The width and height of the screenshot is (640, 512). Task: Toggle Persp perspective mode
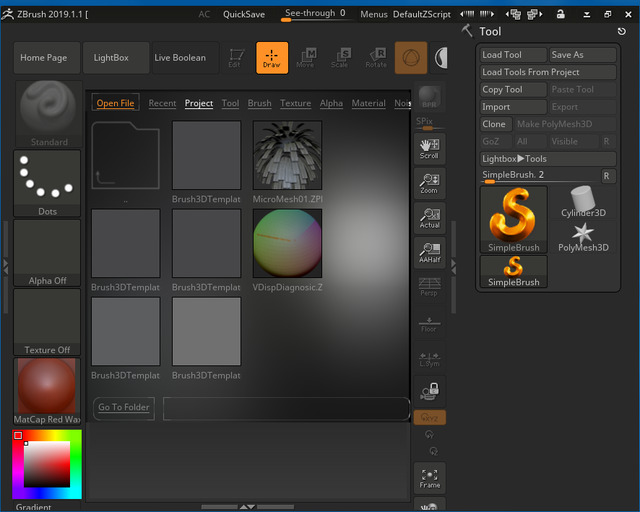coord(429,287)
